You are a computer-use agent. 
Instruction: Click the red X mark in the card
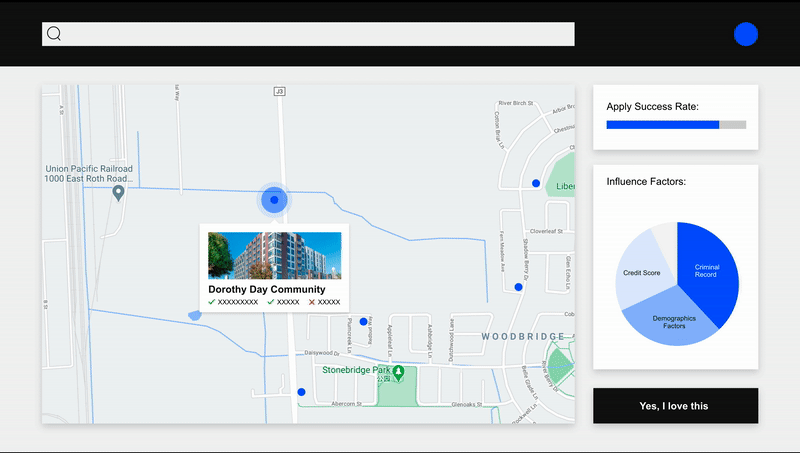(x=312, y=302)
